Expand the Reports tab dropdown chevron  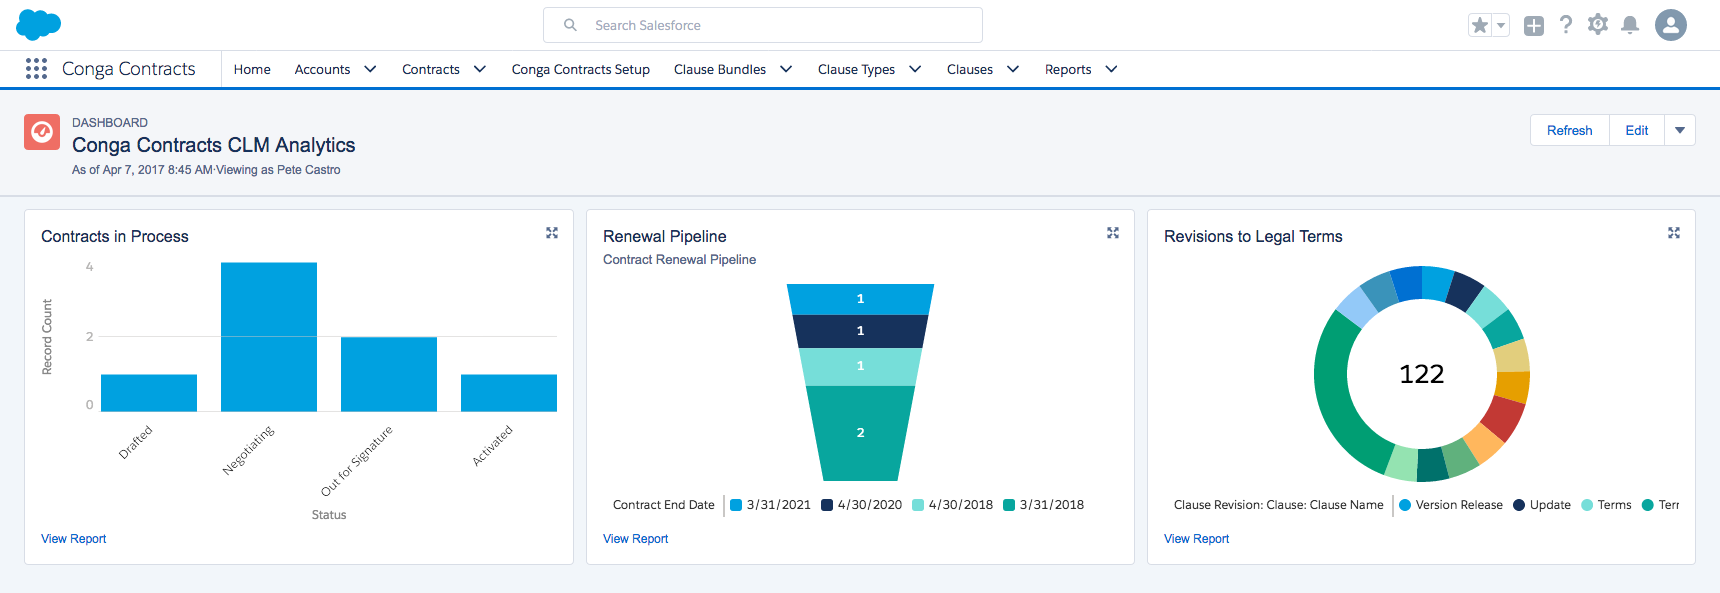point(1111,69)
